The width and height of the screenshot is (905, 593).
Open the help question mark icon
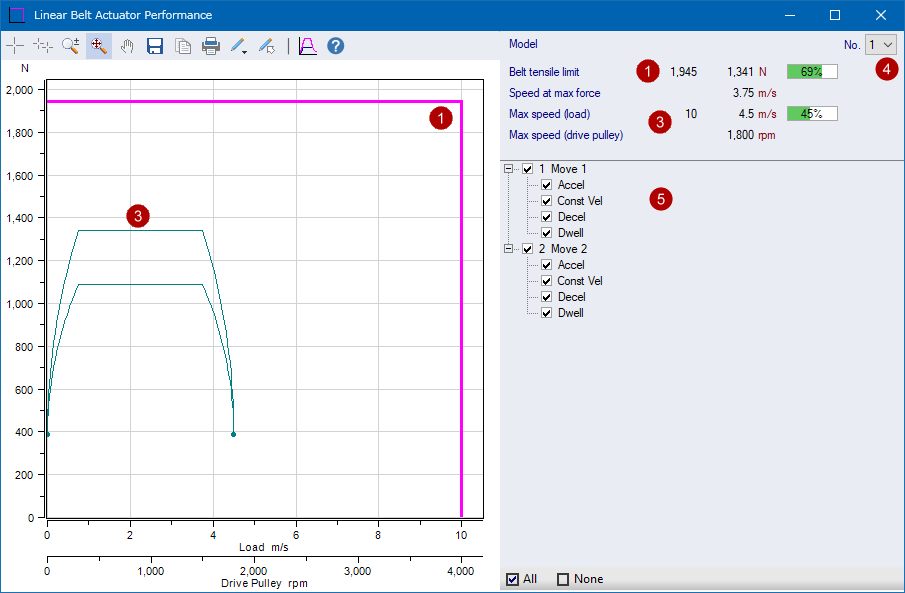pos(336,45)
